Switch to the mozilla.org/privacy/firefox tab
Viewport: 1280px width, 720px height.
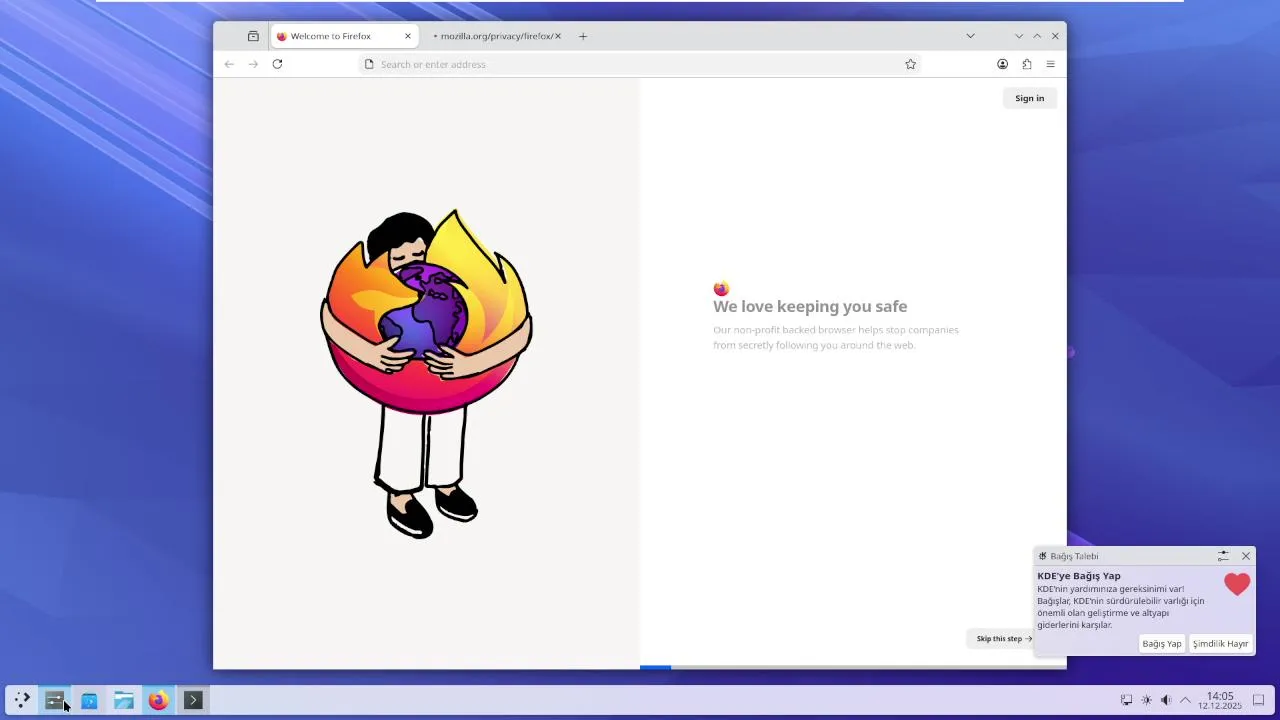pyautogui.click(x=496, y=36)
